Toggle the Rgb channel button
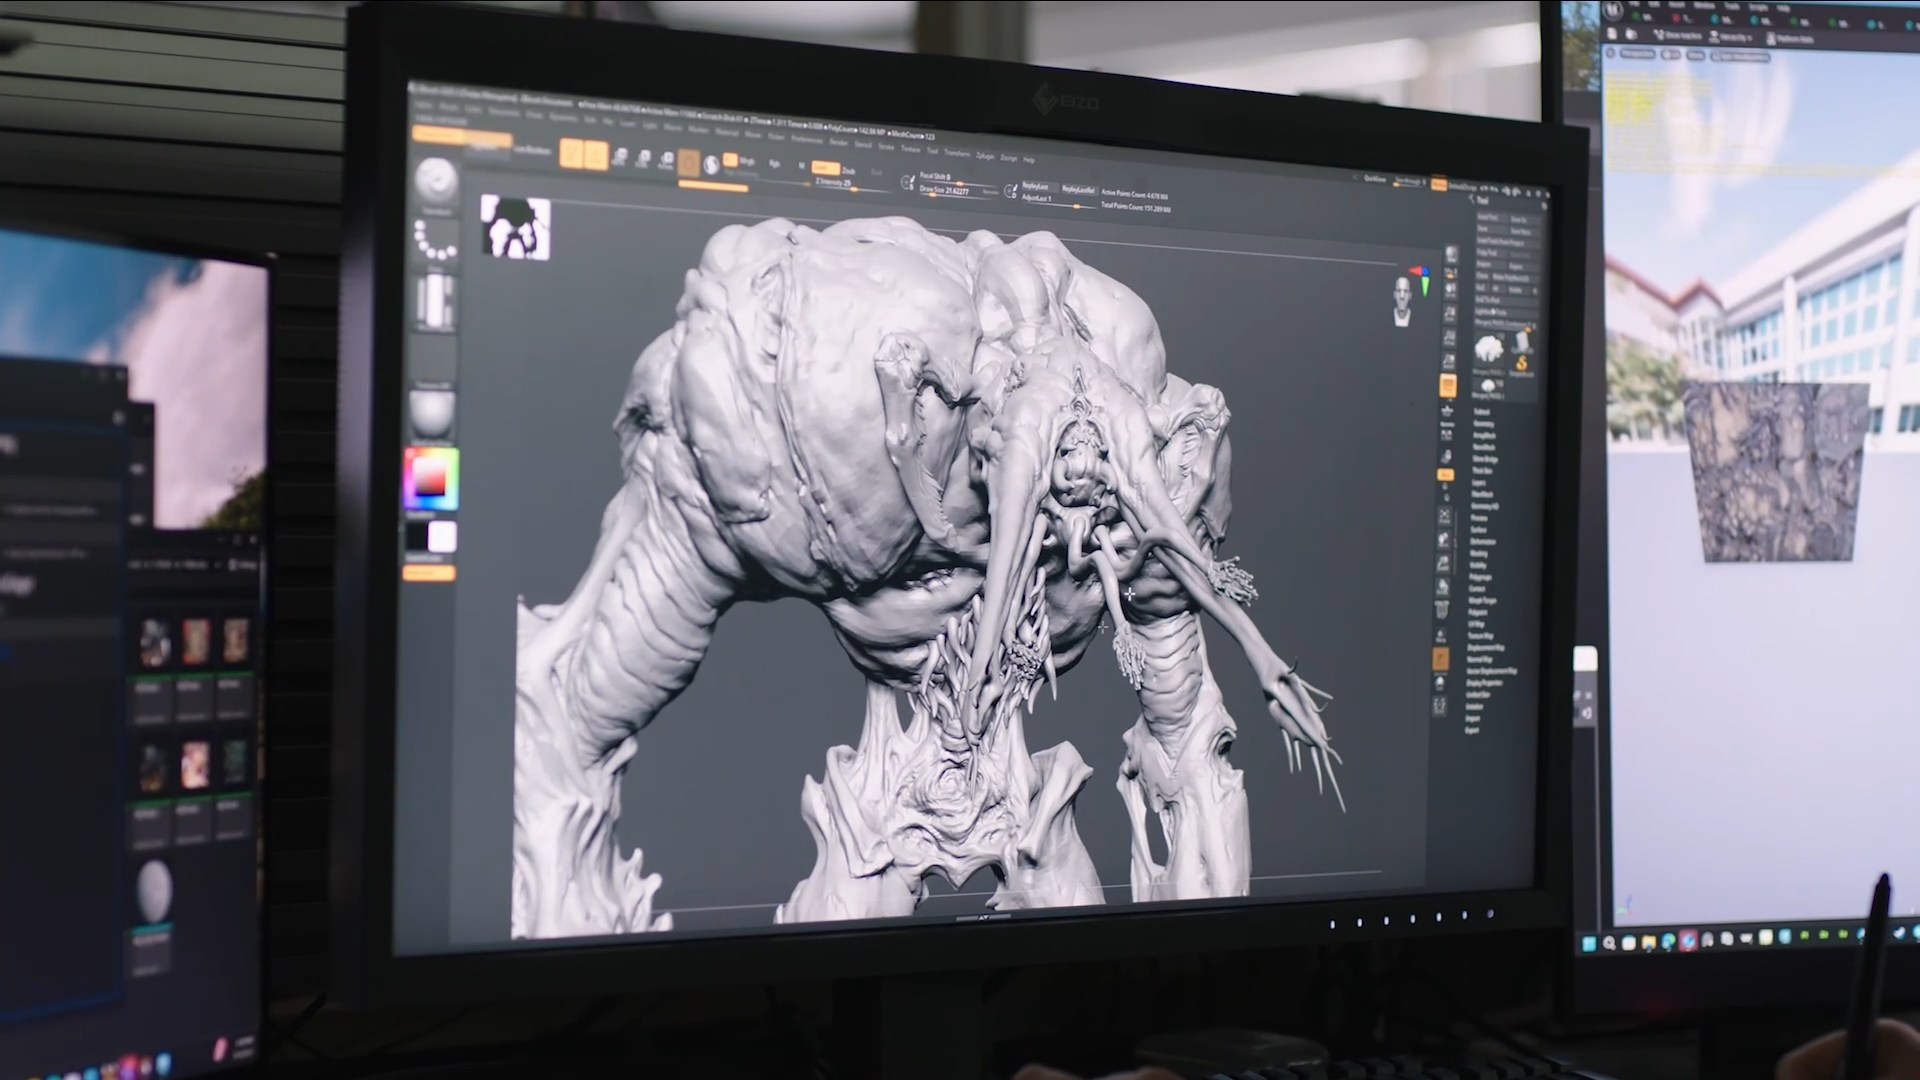Screen dimensions: 1920x1080 point(775,163)
